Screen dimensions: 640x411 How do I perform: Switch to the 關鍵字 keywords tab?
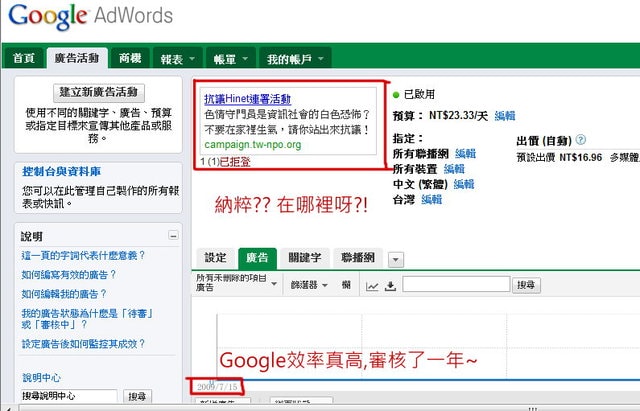[x=305, y=258]
